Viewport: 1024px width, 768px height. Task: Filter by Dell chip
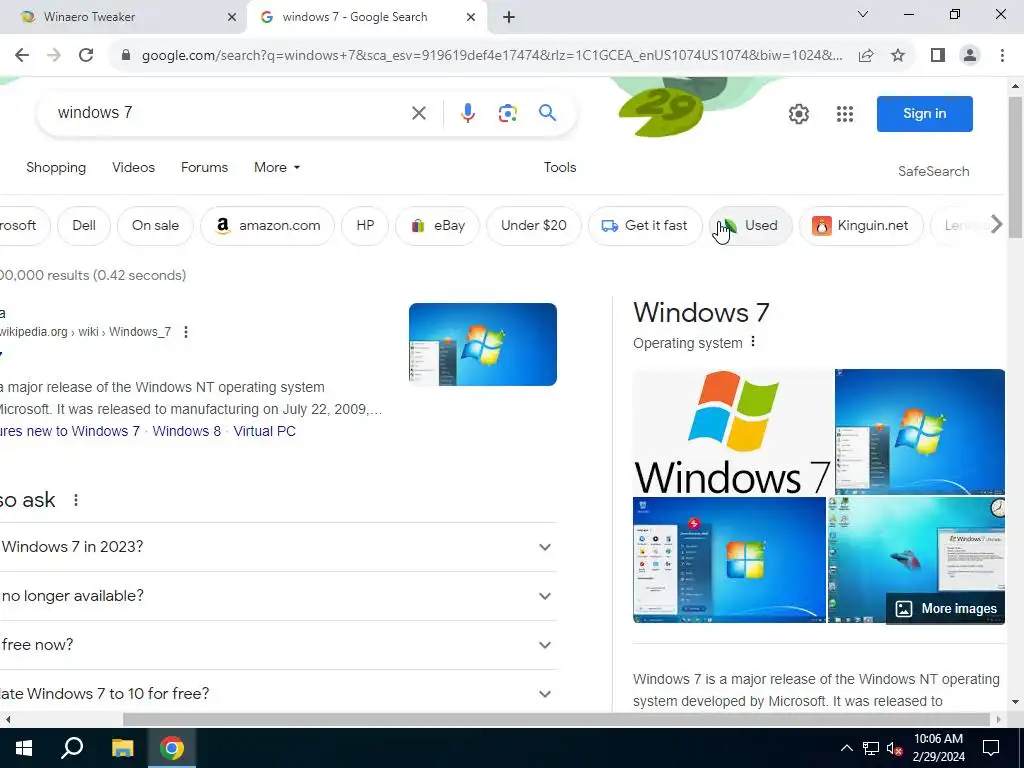84,225
